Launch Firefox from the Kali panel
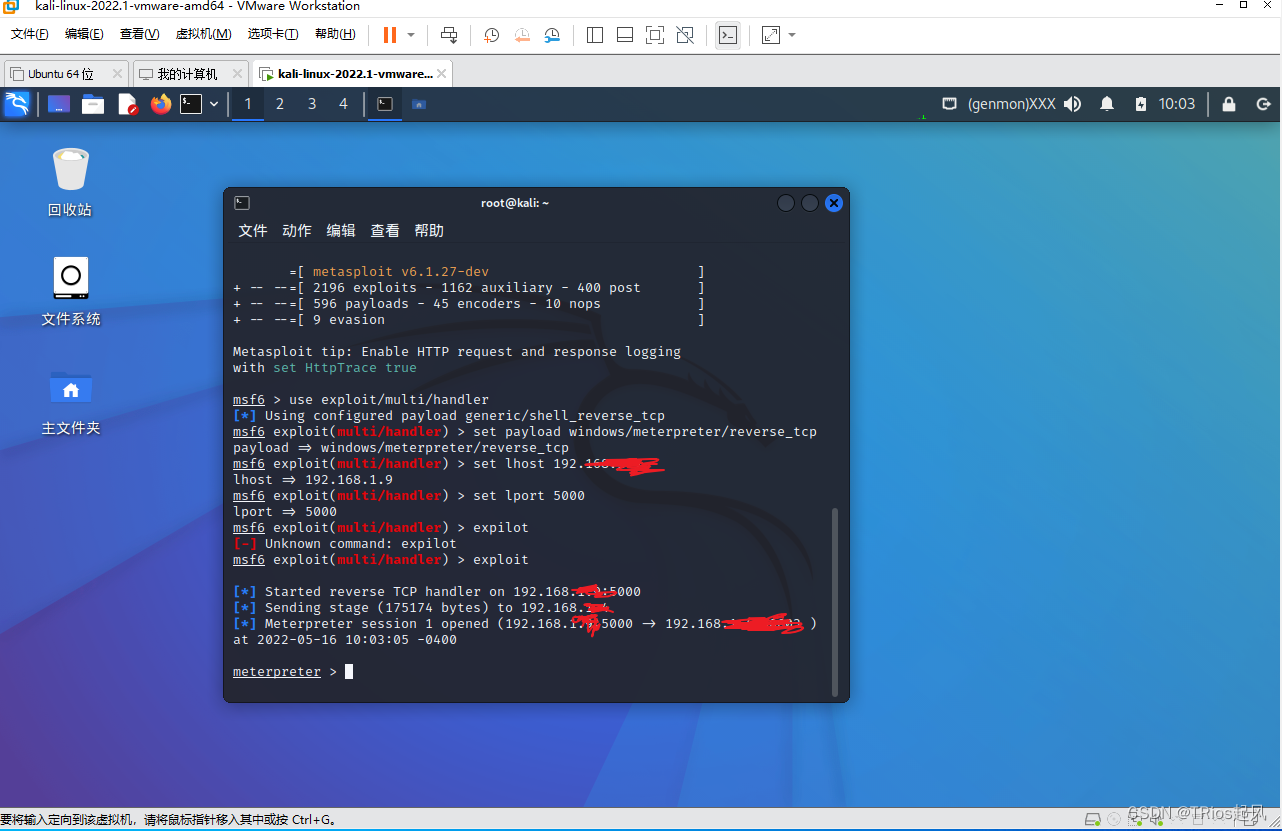Viewport: 1282px width, 831px height. point(161,104)
